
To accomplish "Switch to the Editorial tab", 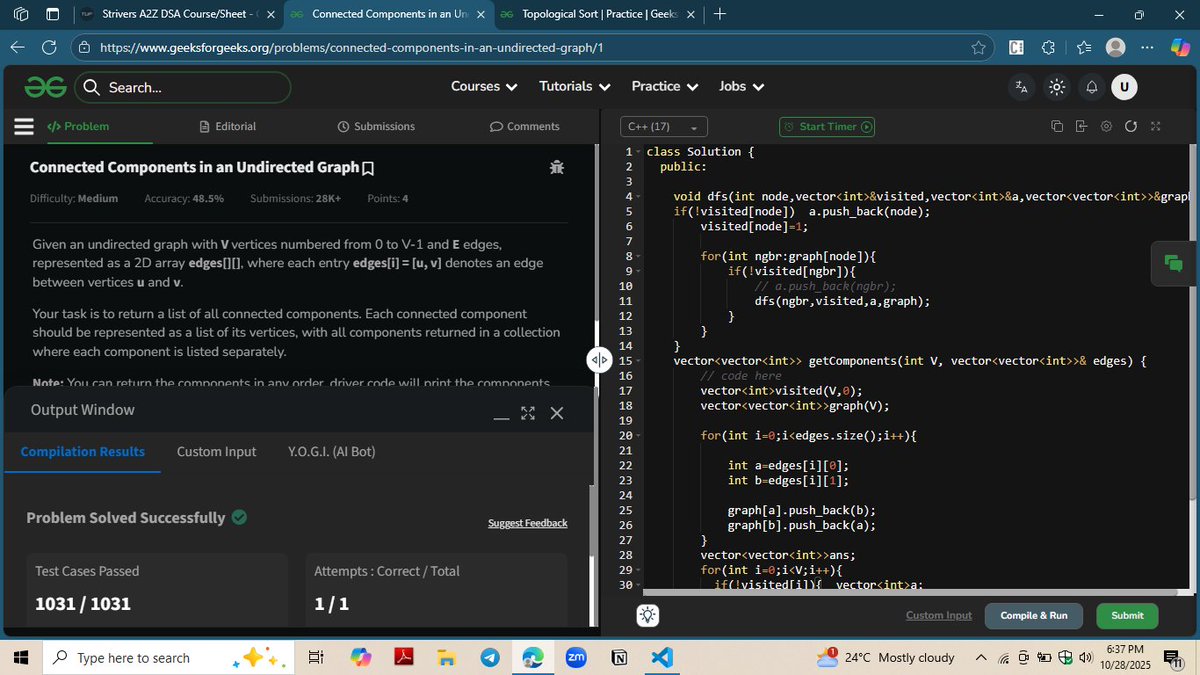I will click(228, 126).
